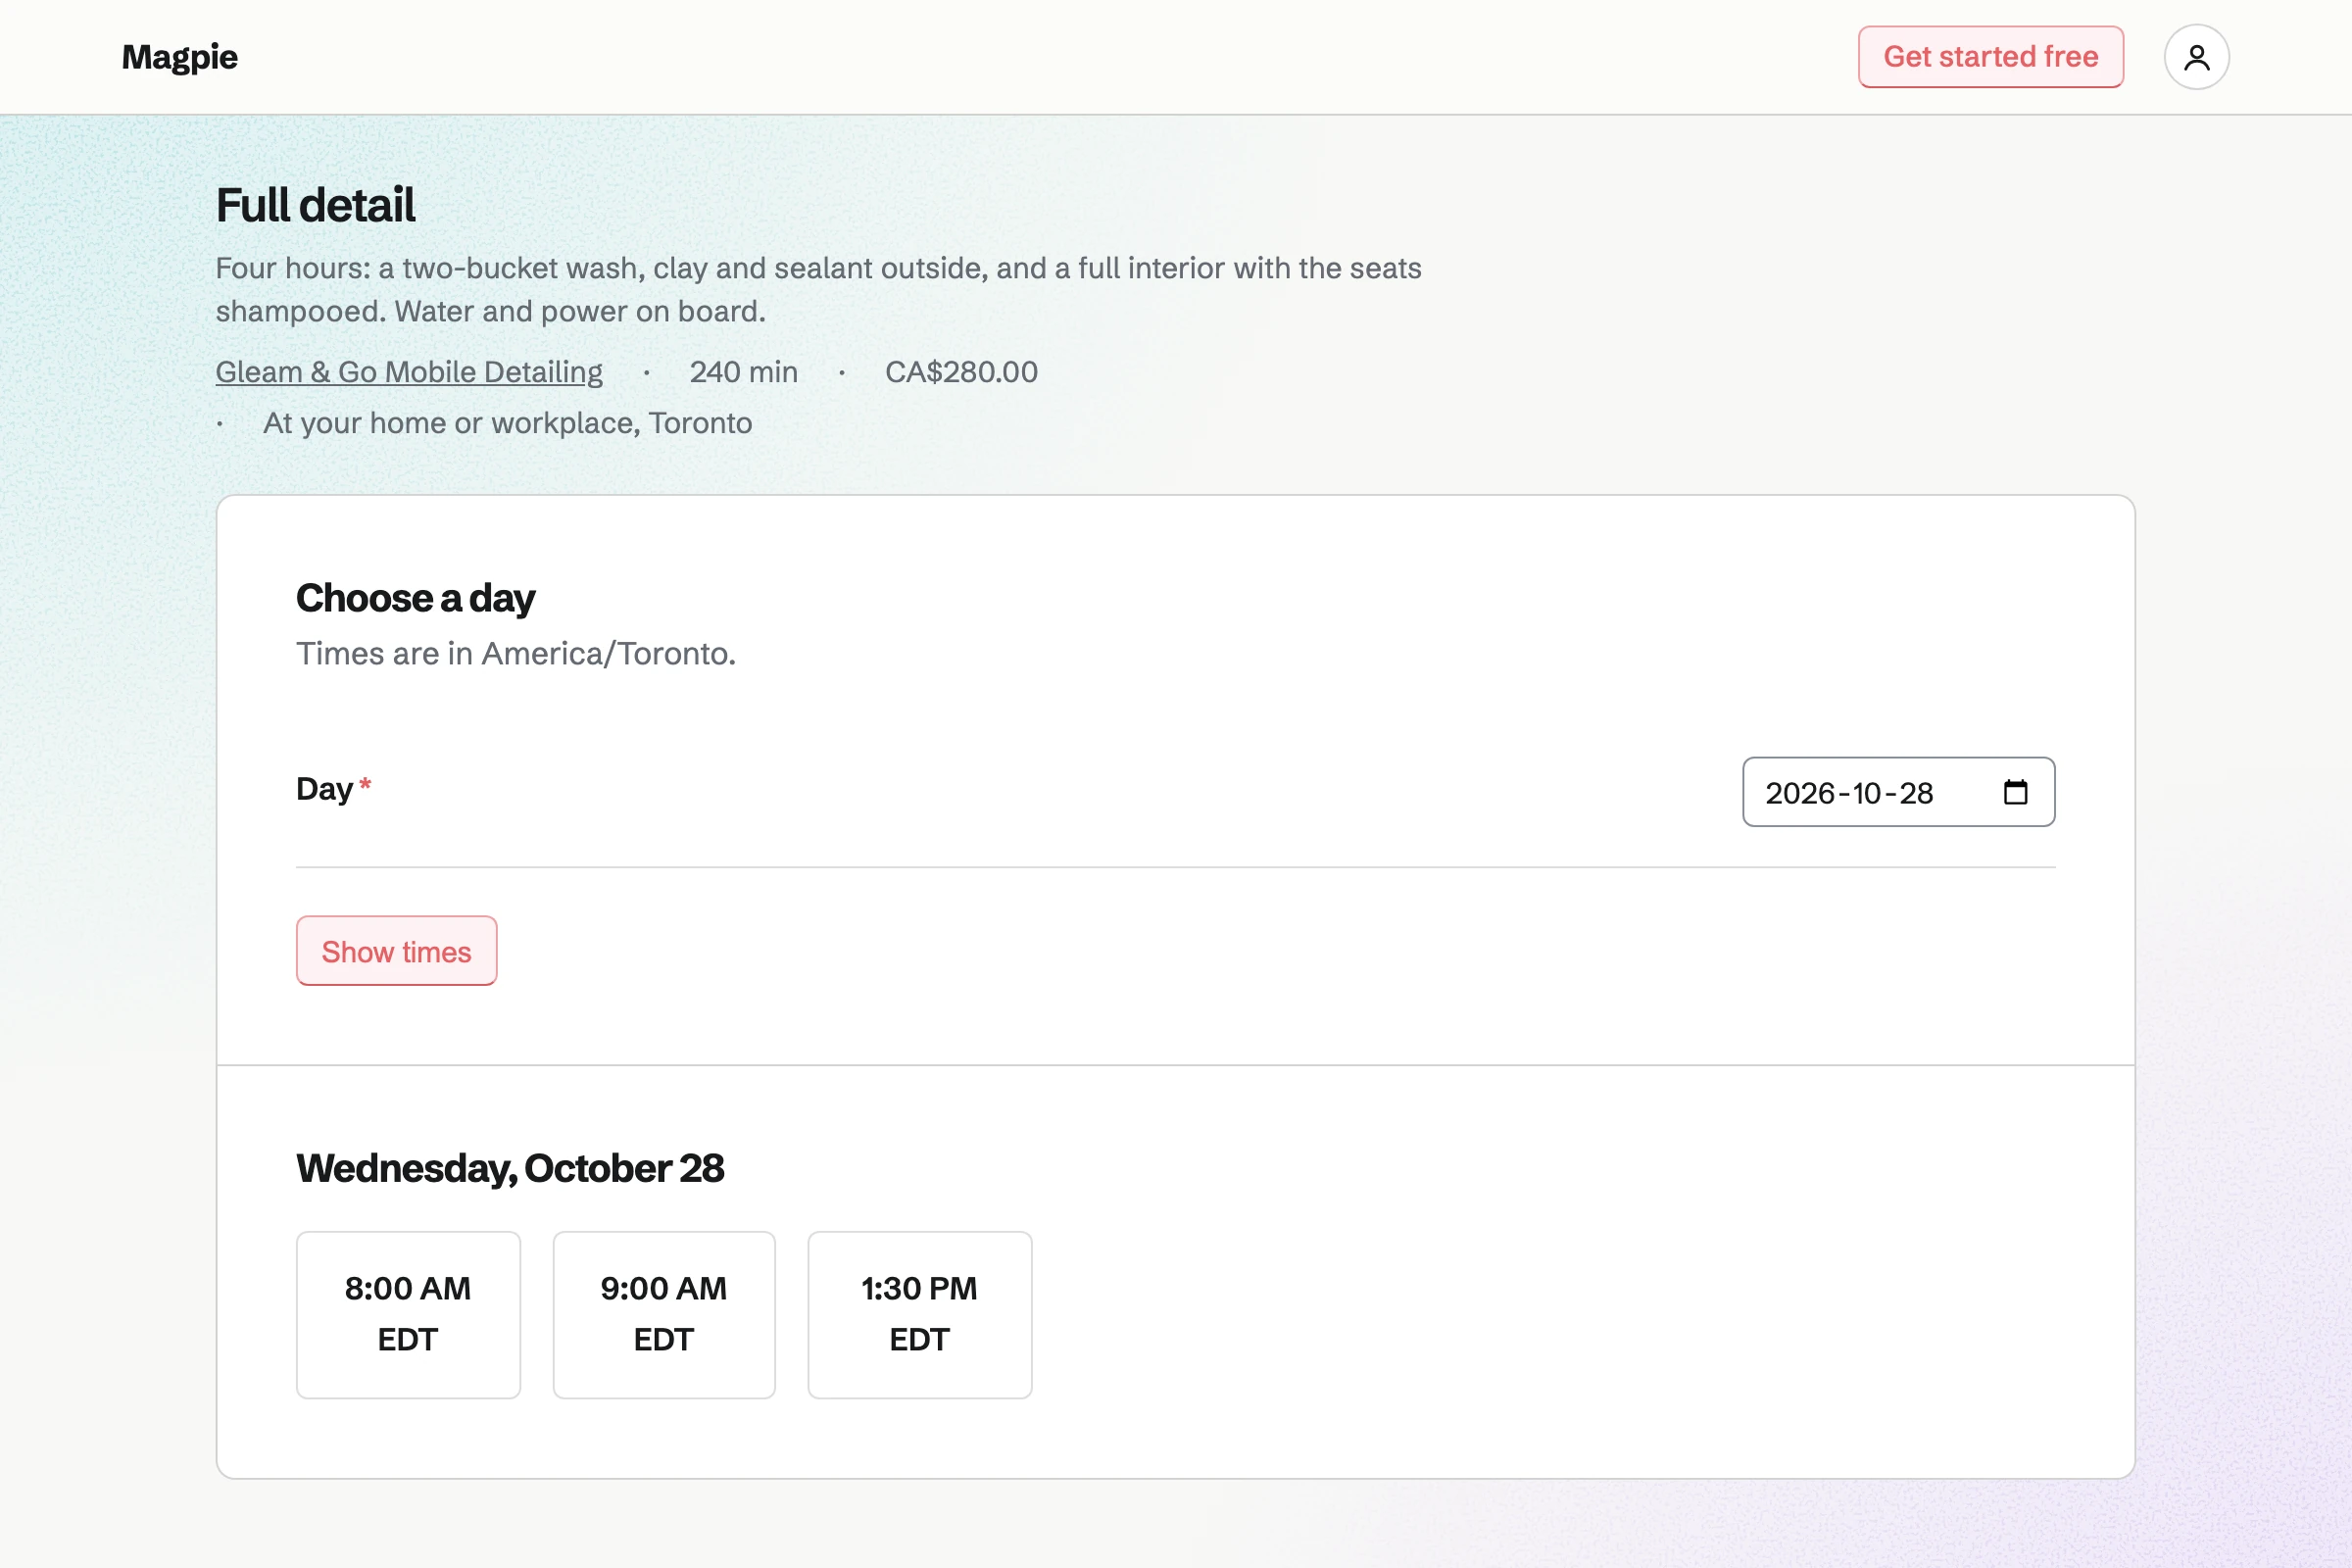Click the Wednesday, October 28 heading
This screenshot has height=1568, width=2352.
[510, 1168]
